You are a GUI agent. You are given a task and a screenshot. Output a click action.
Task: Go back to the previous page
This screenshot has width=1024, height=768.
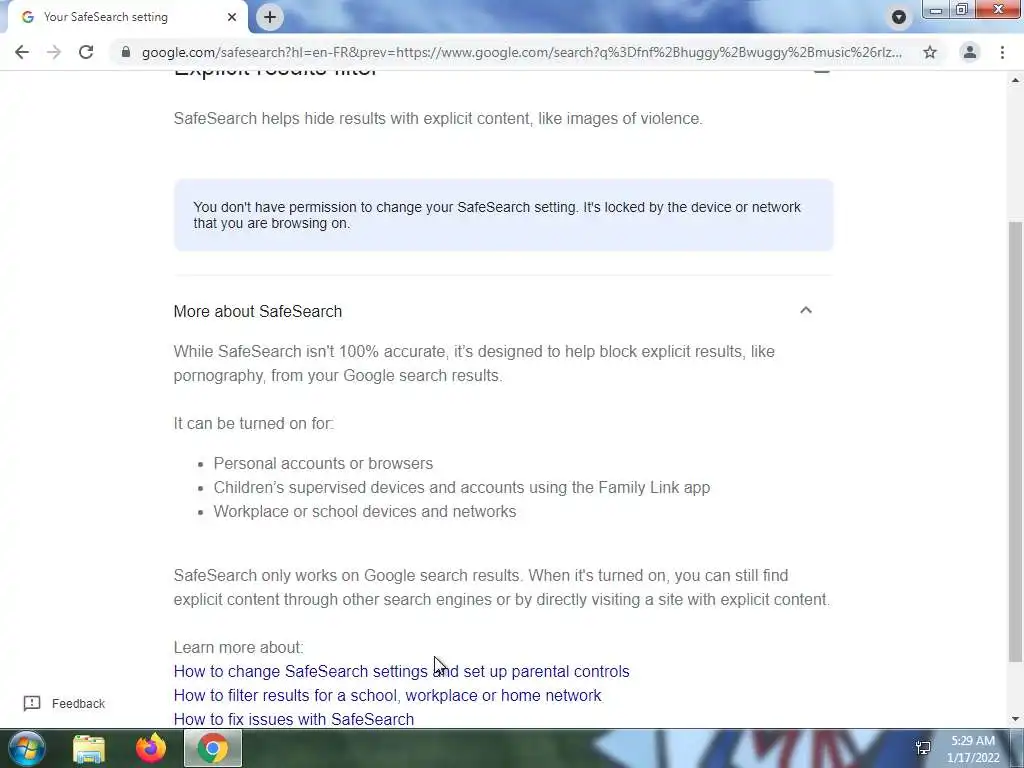pos(22,52)
